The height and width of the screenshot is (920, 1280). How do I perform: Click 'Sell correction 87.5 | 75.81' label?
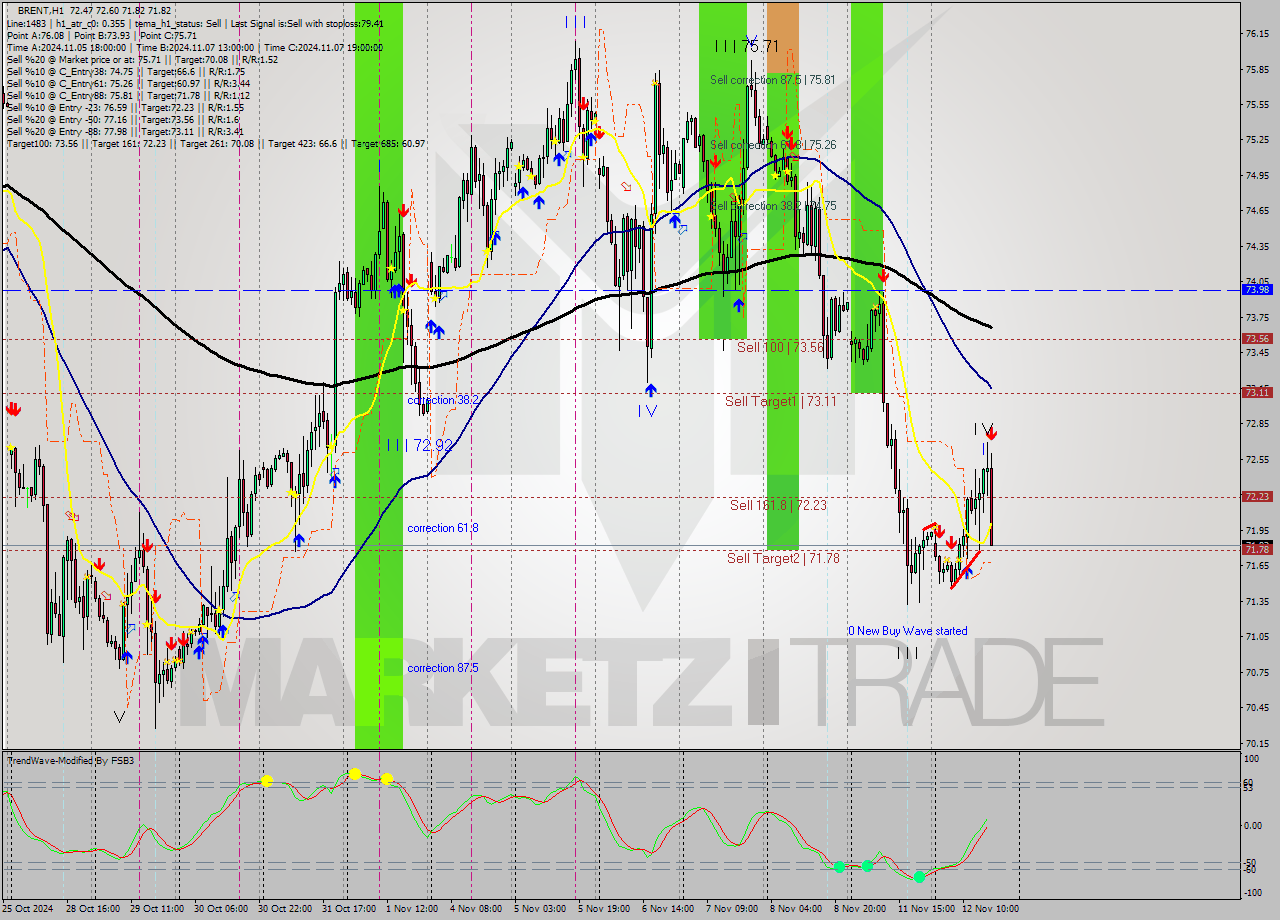(x=773, y=80)
